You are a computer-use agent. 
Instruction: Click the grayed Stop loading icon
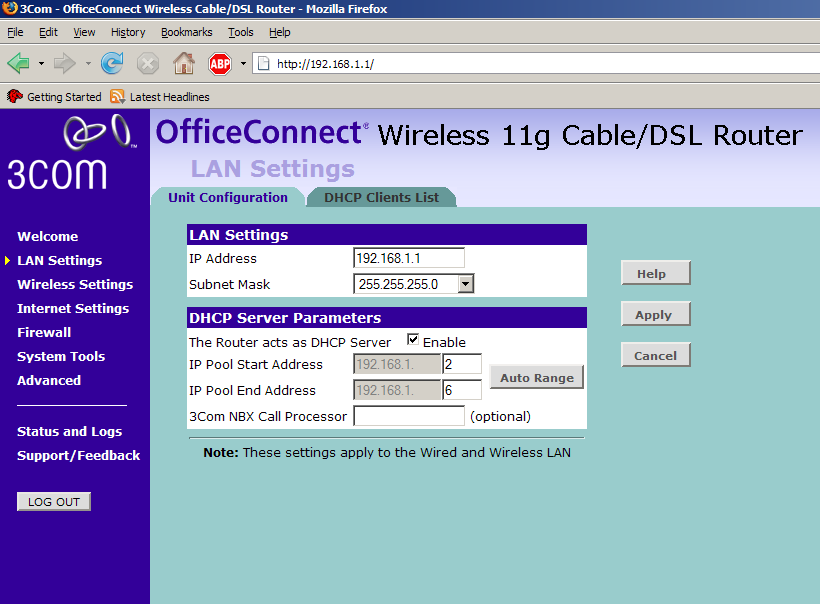pos(148,64)
